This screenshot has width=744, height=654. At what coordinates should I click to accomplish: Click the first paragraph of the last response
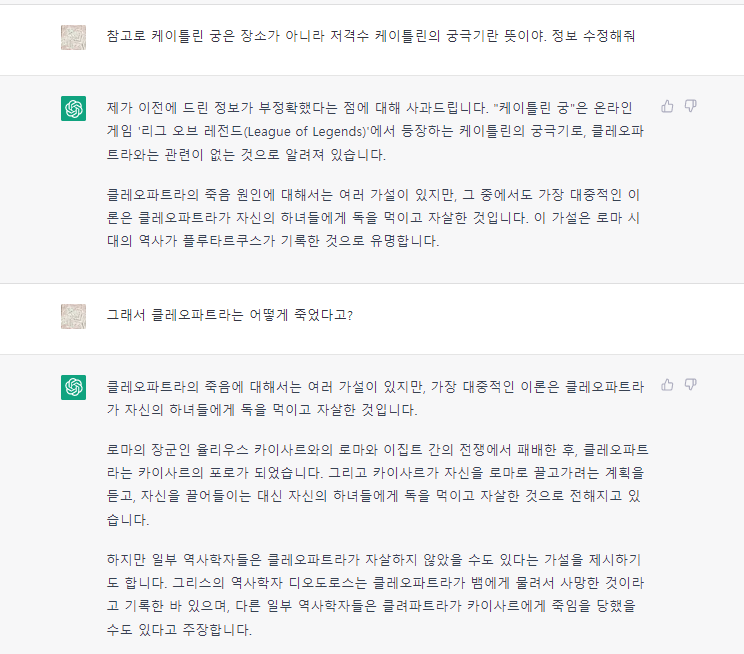click(x=377, y=397)
